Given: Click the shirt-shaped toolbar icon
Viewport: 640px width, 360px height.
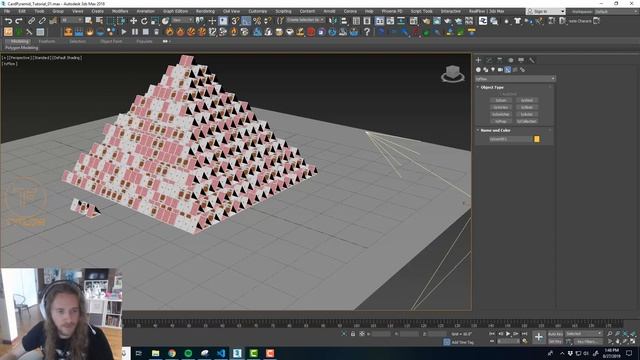Looking at the screenshot, I should 518,21.
